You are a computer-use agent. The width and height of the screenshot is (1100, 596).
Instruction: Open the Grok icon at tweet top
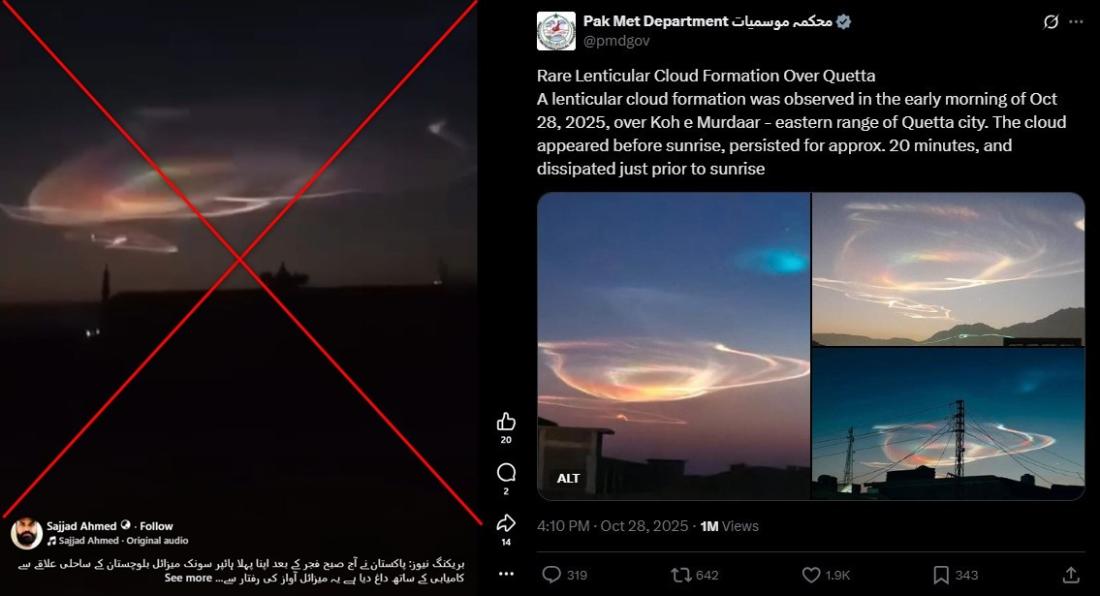[1050, 22]
